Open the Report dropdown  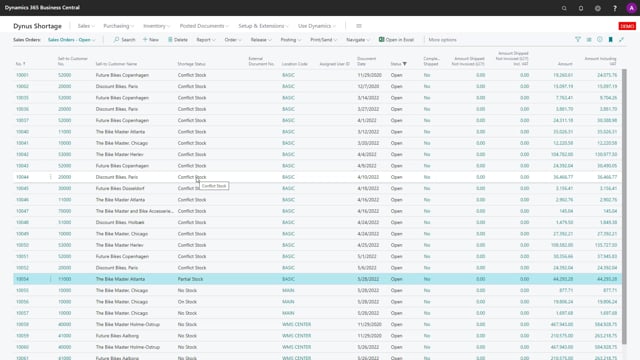click(206, 40)
